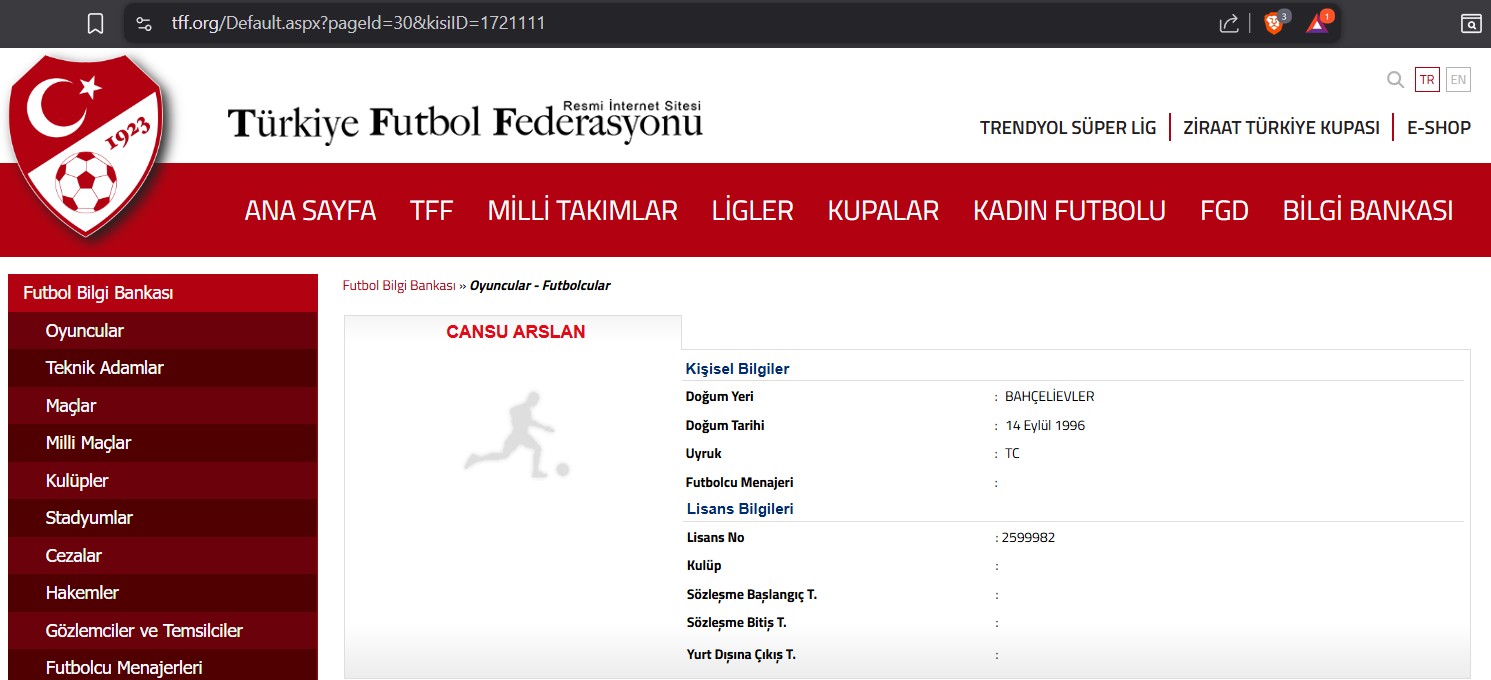Go to Futbol Bilgi Bankası via breadcrumb
The image size is (1491, 680).
coord(397,285)
